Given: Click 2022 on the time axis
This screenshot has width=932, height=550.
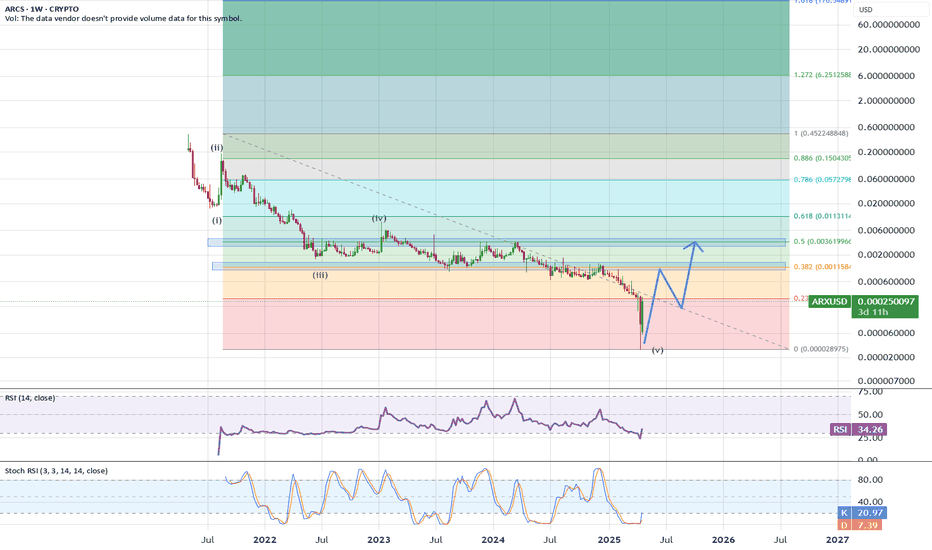Looking at the screenshot, I should pos(265,540).
